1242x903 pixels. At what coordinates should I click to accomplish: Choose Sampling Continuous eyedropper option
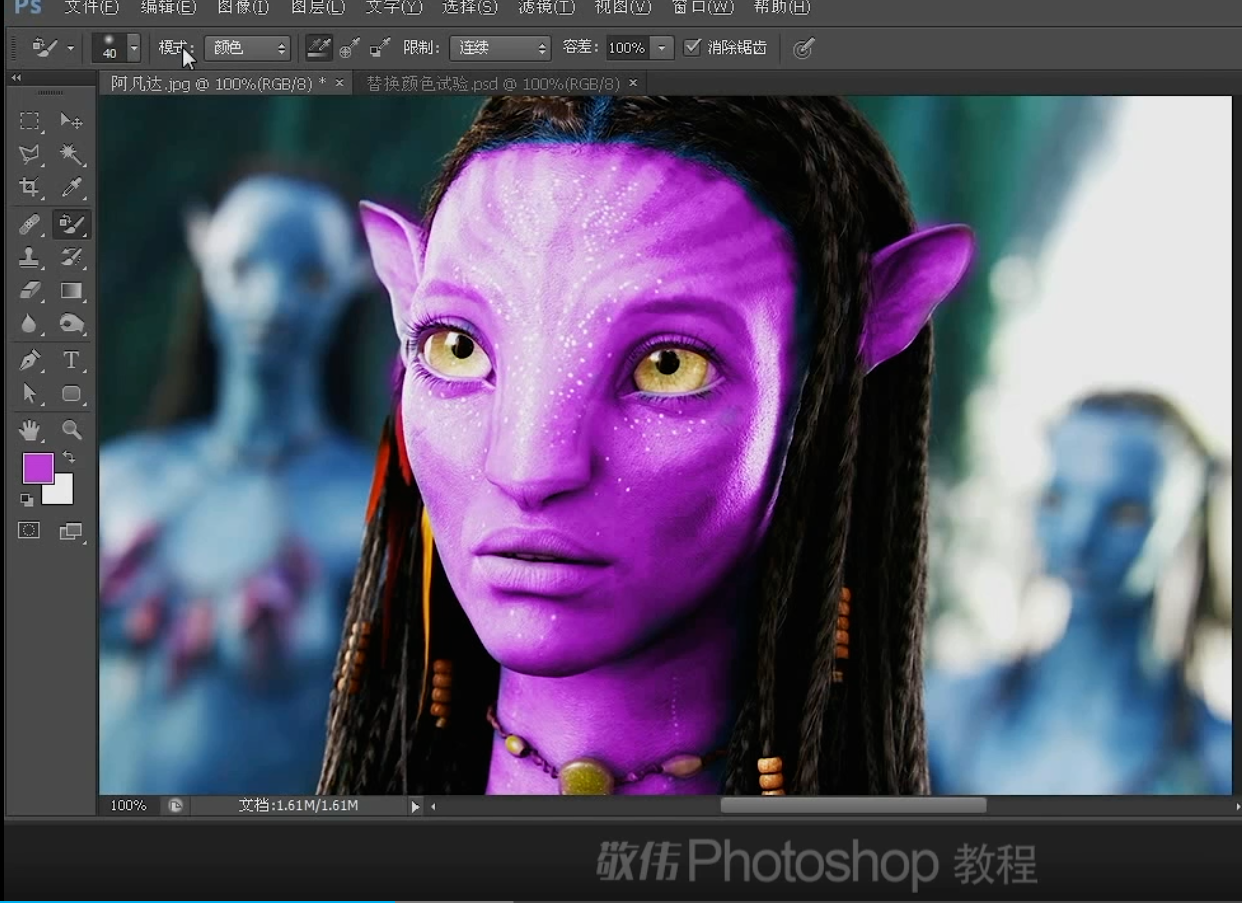point(319,47)
